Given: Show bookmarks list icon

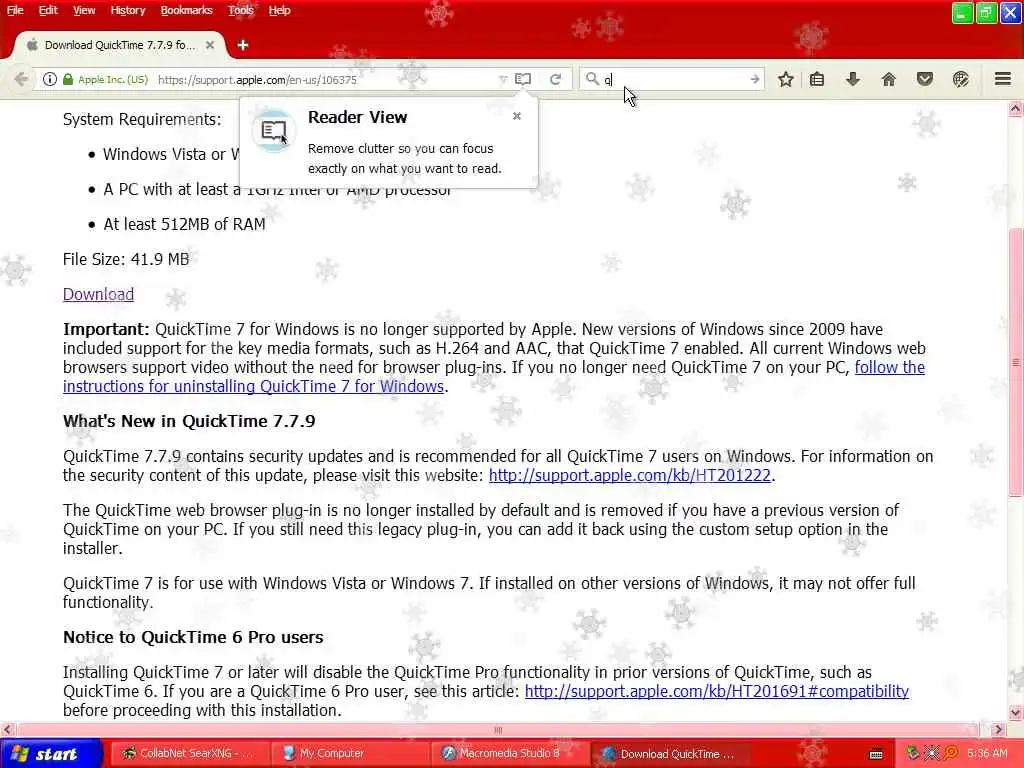Looking at the screenshot, I should click(x=817, y=80).
